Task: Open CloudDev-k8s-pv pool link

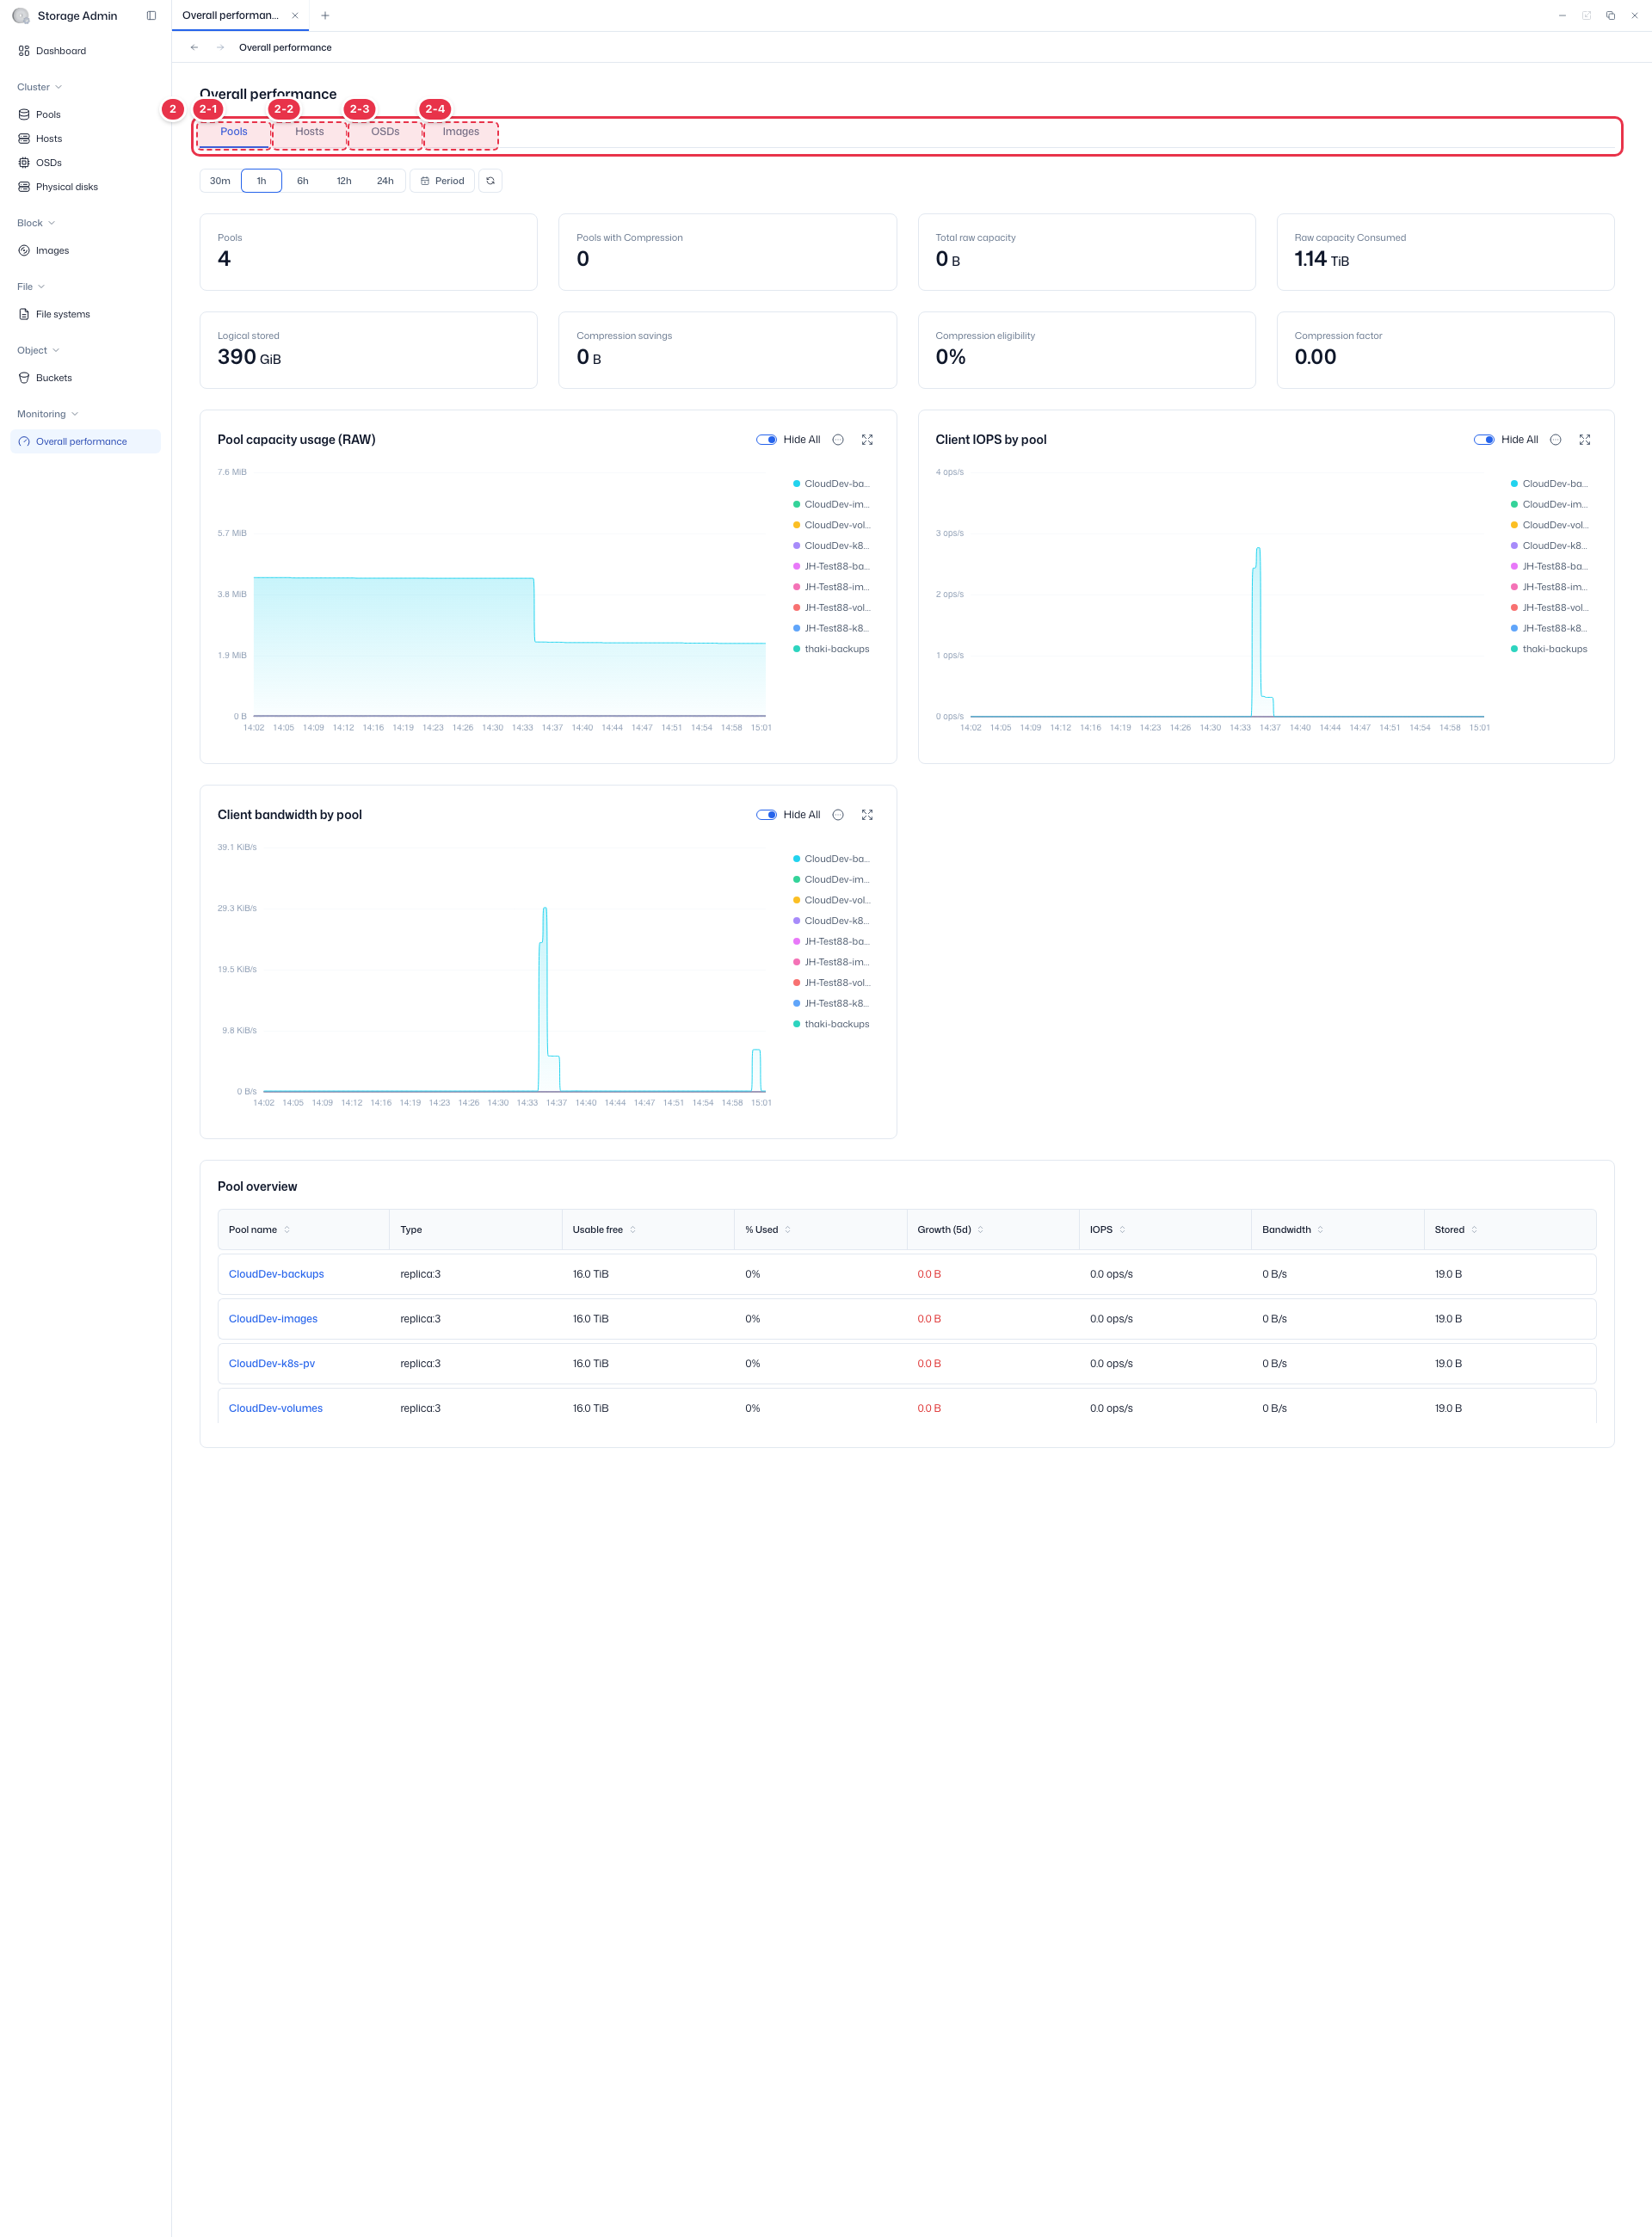Action: [x=272, y=1364]
